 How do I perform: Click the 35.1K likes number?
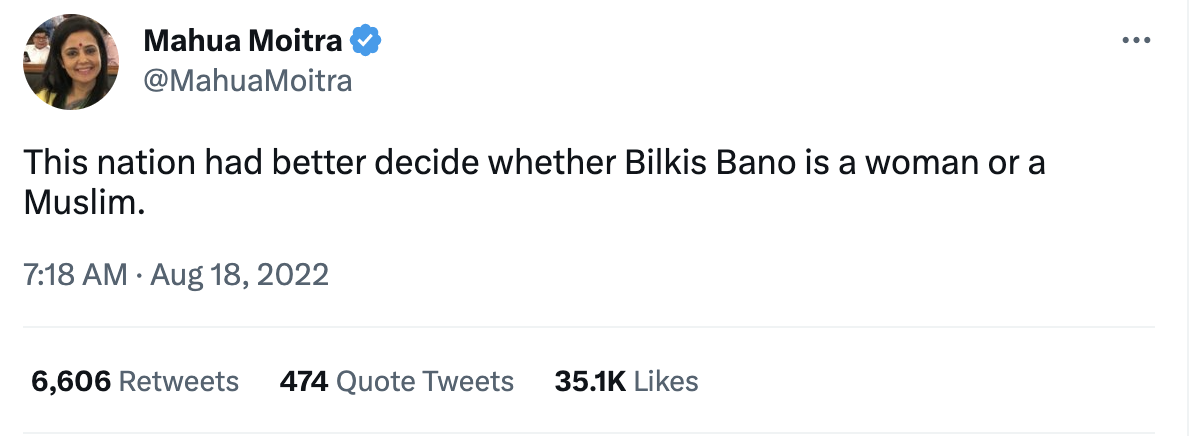coord(589,381)
